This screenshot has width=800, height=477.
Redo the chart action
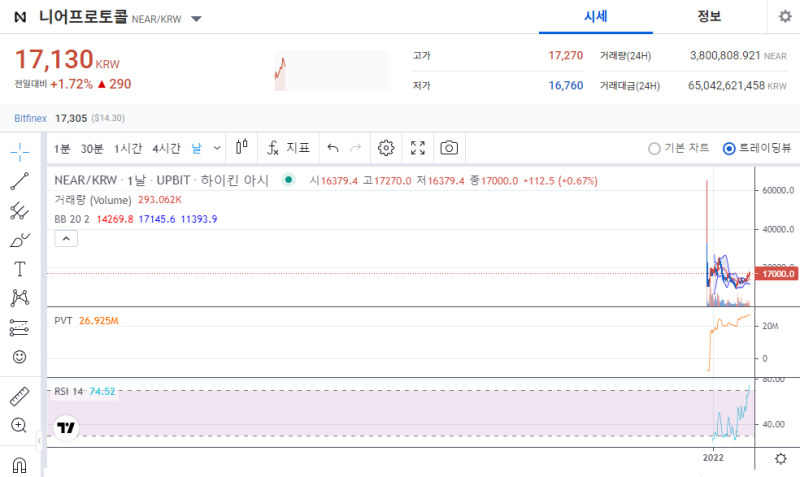click(356, 148)
